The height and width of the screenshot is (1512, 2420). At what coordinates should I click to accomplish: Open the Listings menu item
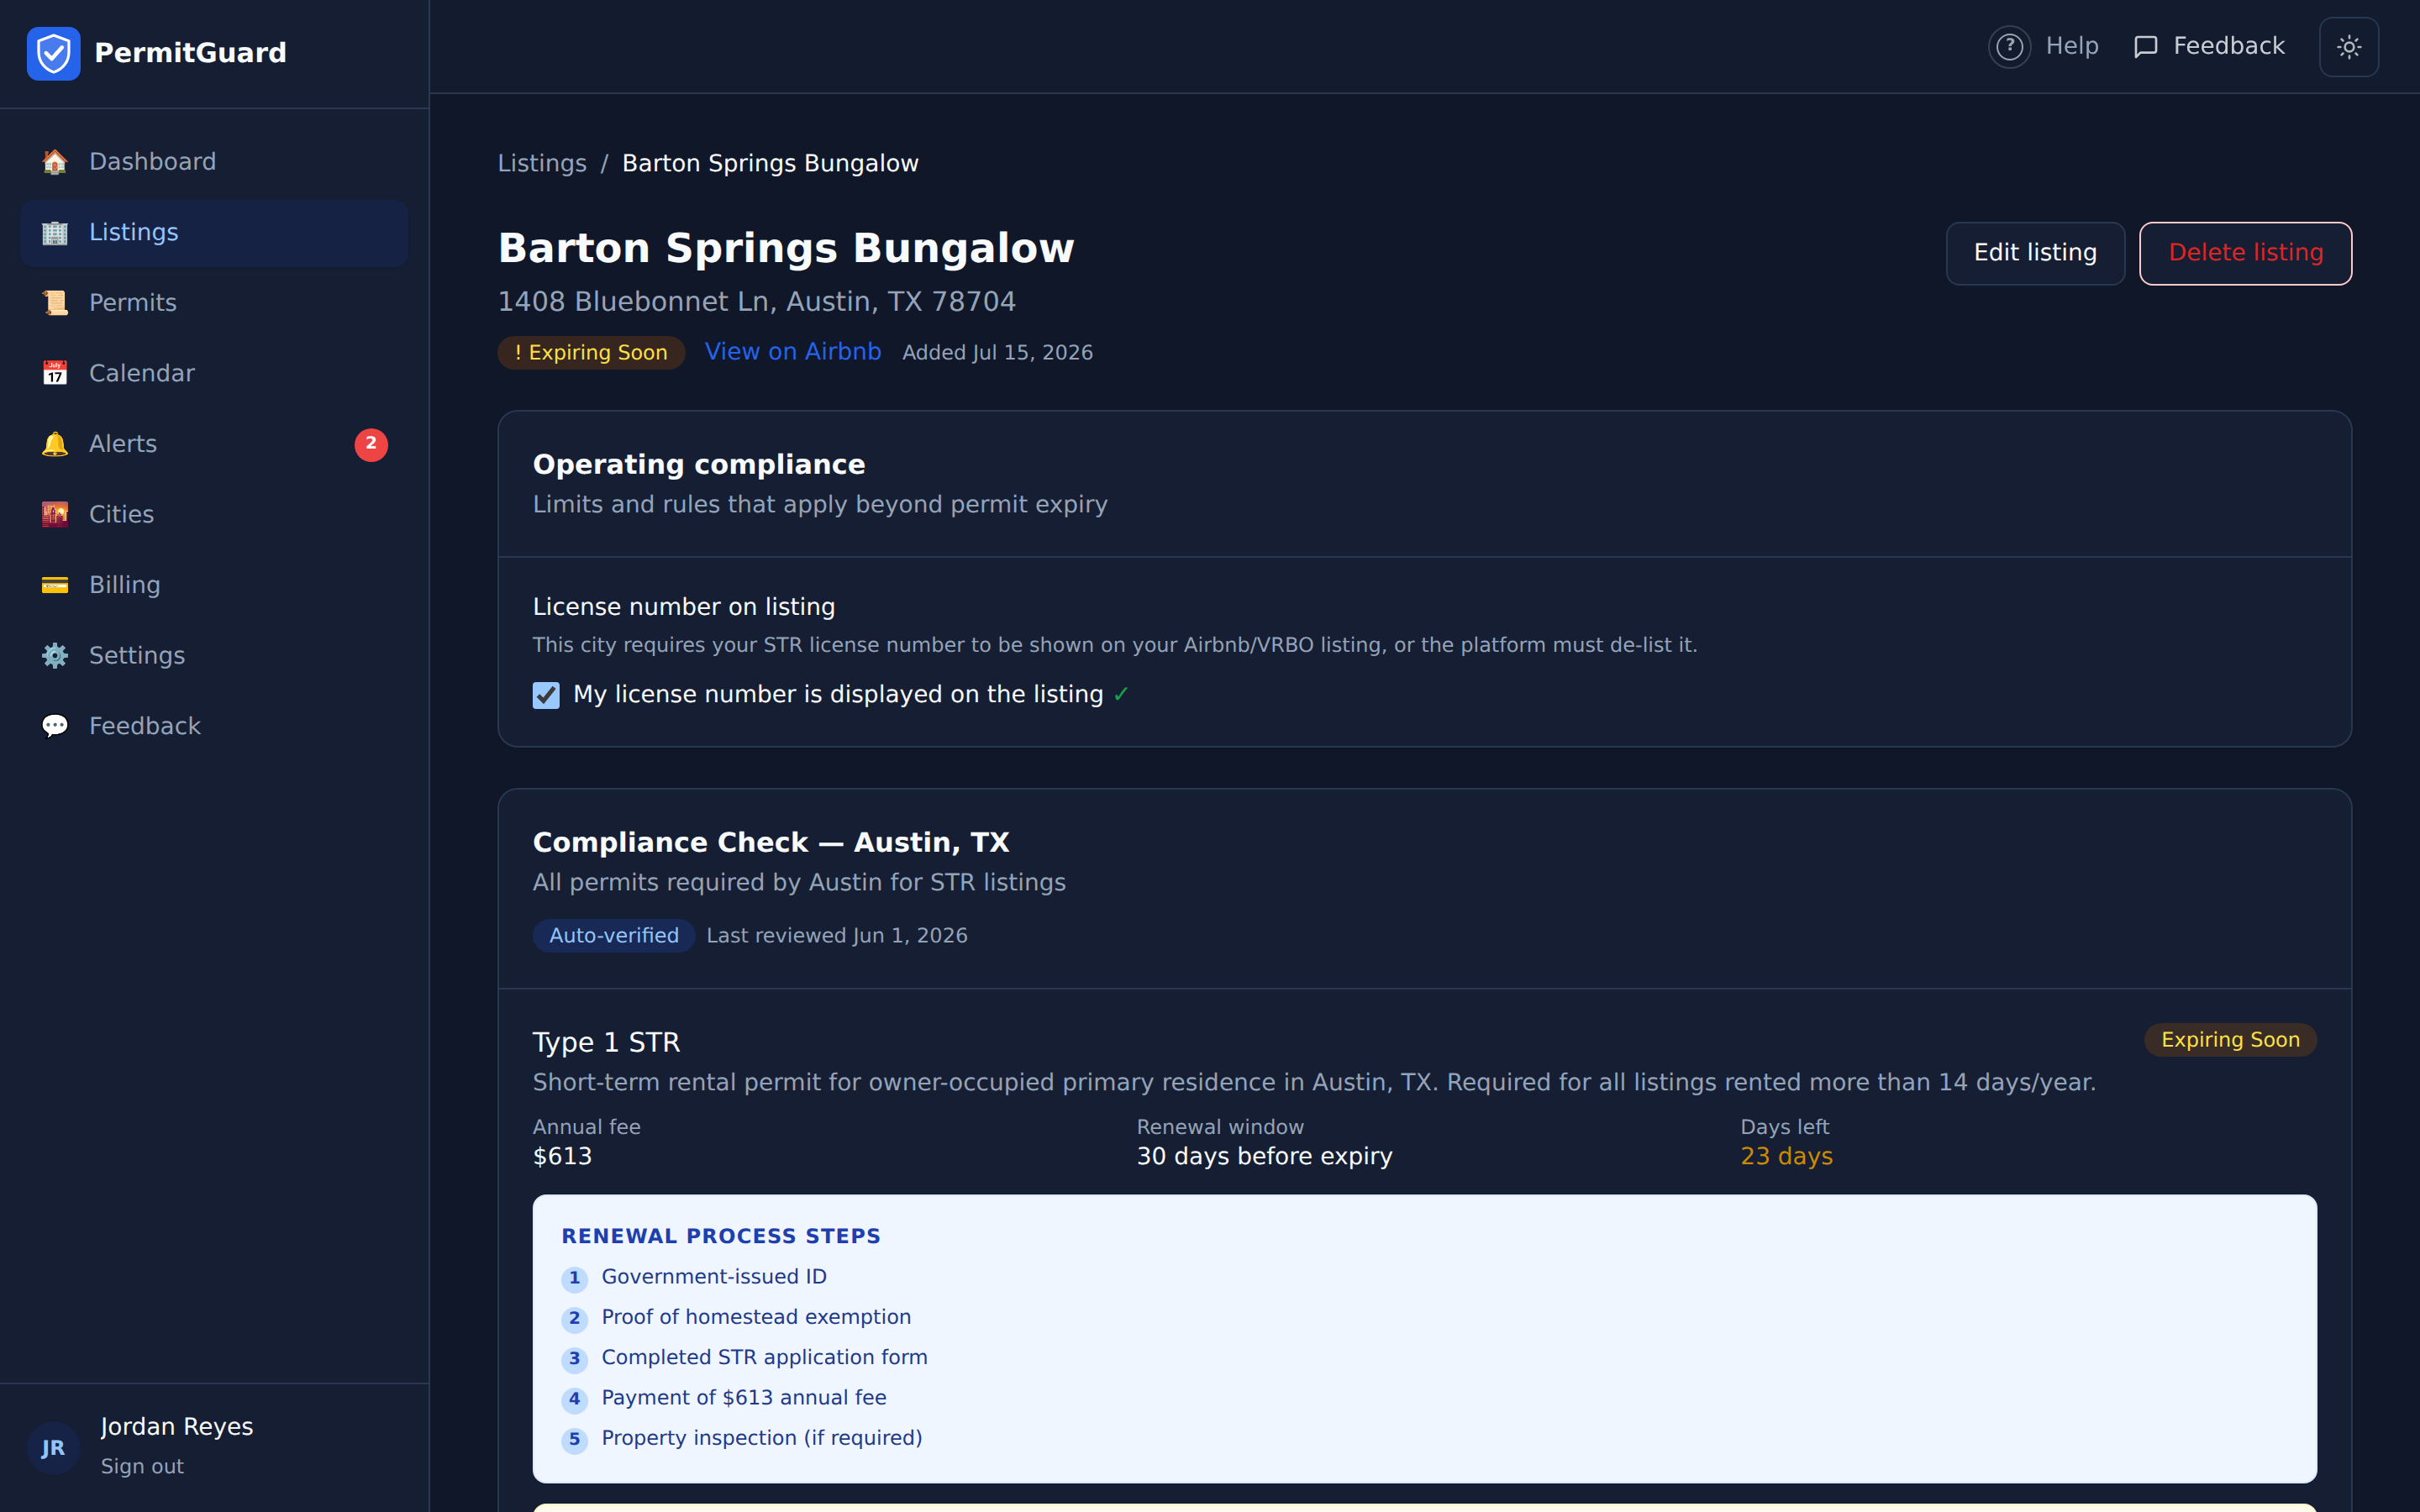point(214,232)
